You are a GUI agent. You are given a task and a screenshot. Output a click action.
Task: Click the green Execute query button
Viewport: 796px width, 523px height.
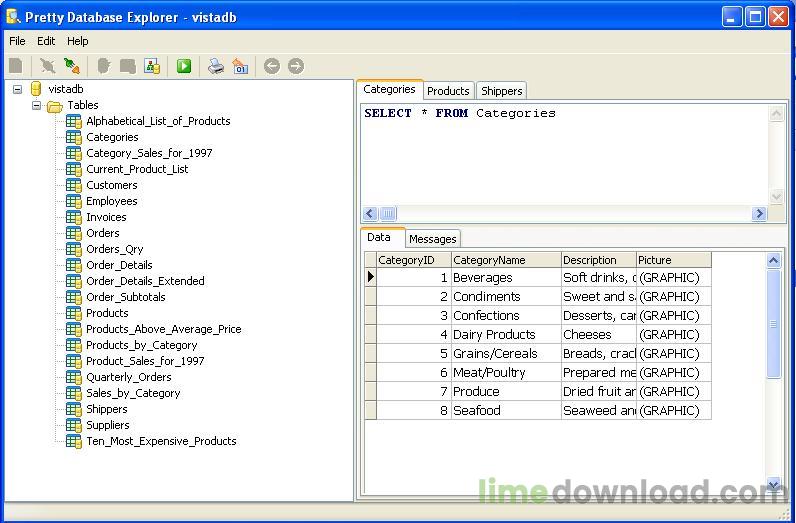tap(184, 66)
